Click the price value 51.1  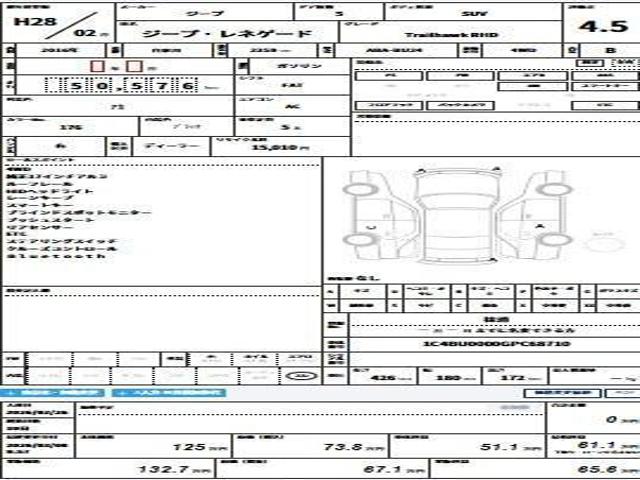pos(498,447)
